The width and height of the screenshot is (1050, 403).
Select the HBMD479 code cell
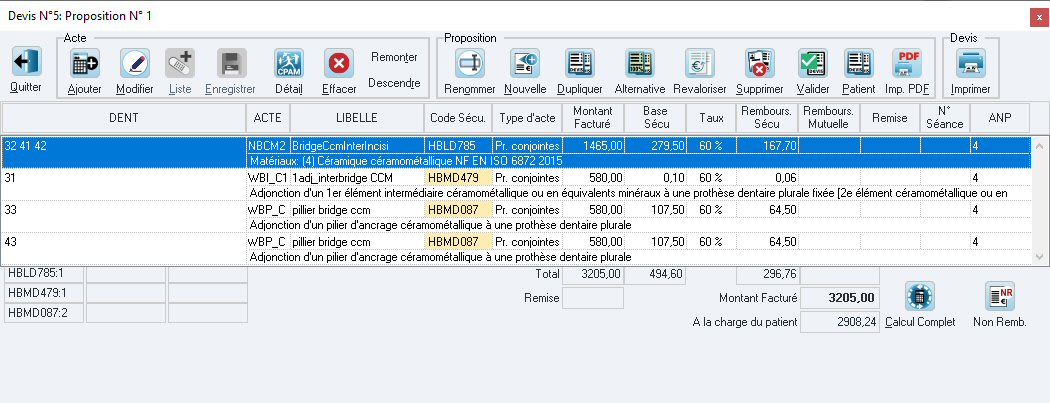coord(458,178)
